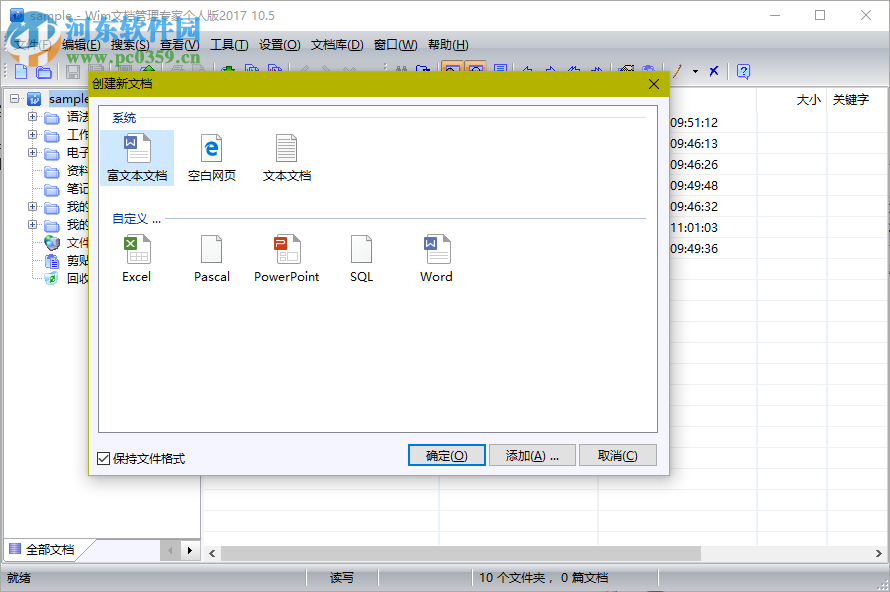Click the 自定义 ... section link
The height and width of the screenshot is (592, 890).
tap(136, 219)
